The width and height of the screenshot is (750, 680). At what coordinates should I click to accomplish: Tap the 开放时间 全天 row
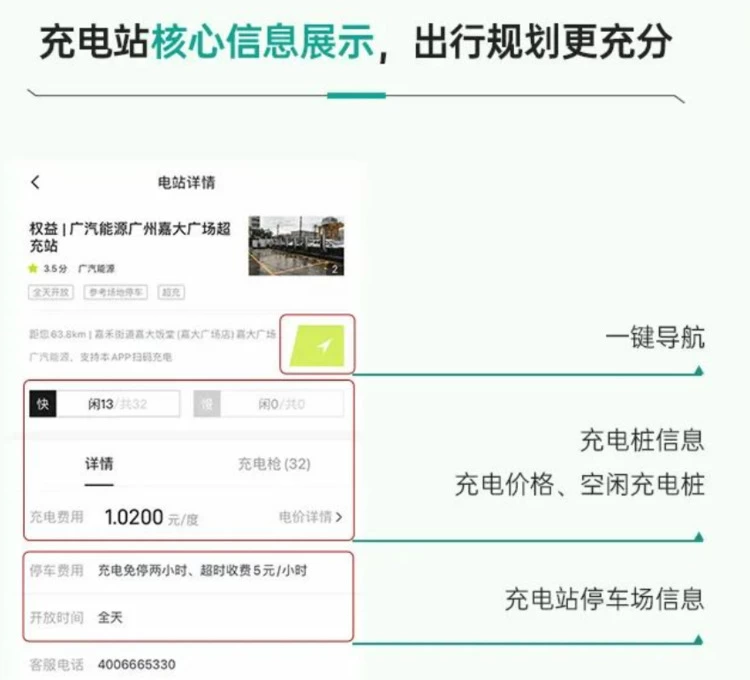[x=190, y=617]
